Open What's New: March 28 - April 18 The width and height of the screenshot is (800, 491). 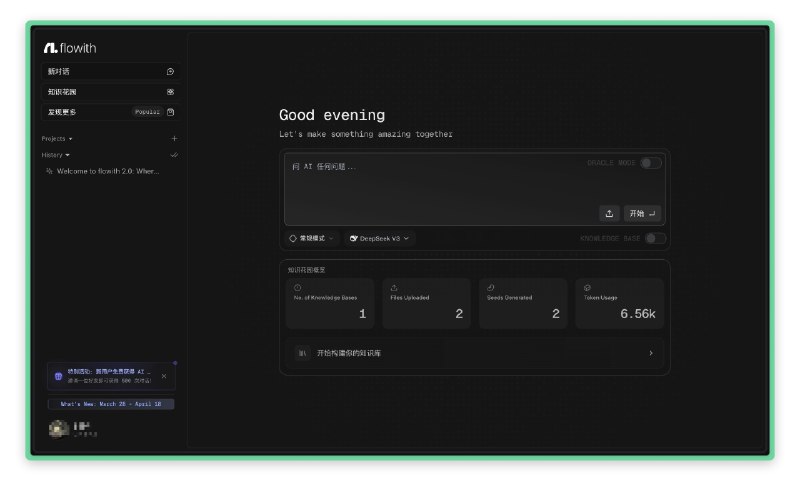pyautogui.click(x=111, y=404)
